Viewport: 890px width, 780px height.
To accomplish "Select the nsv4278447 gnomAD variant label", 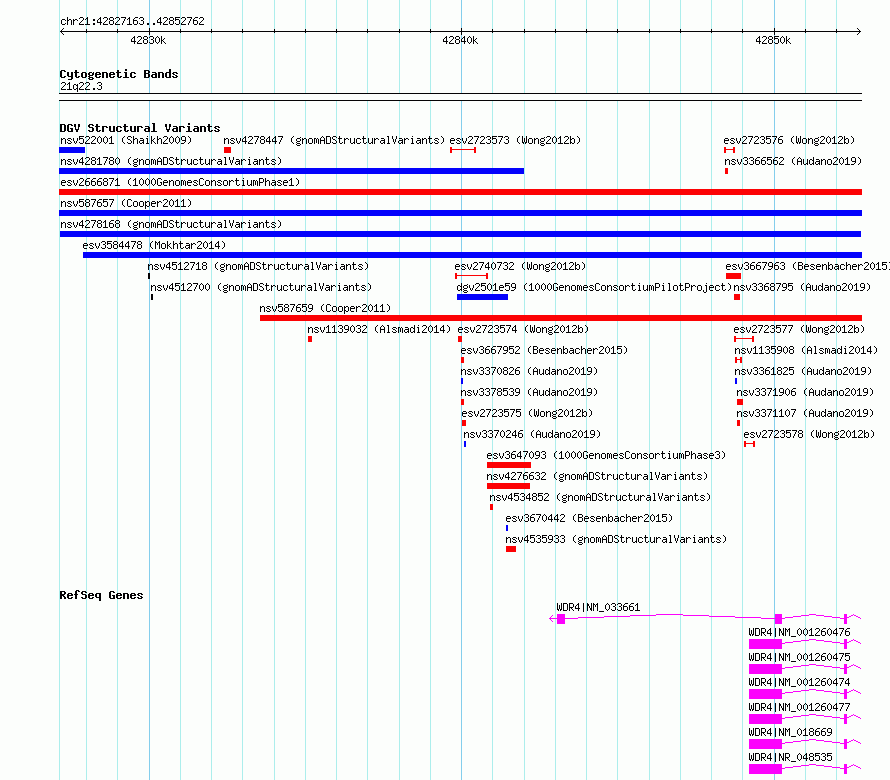I will (x=334, y=140).
